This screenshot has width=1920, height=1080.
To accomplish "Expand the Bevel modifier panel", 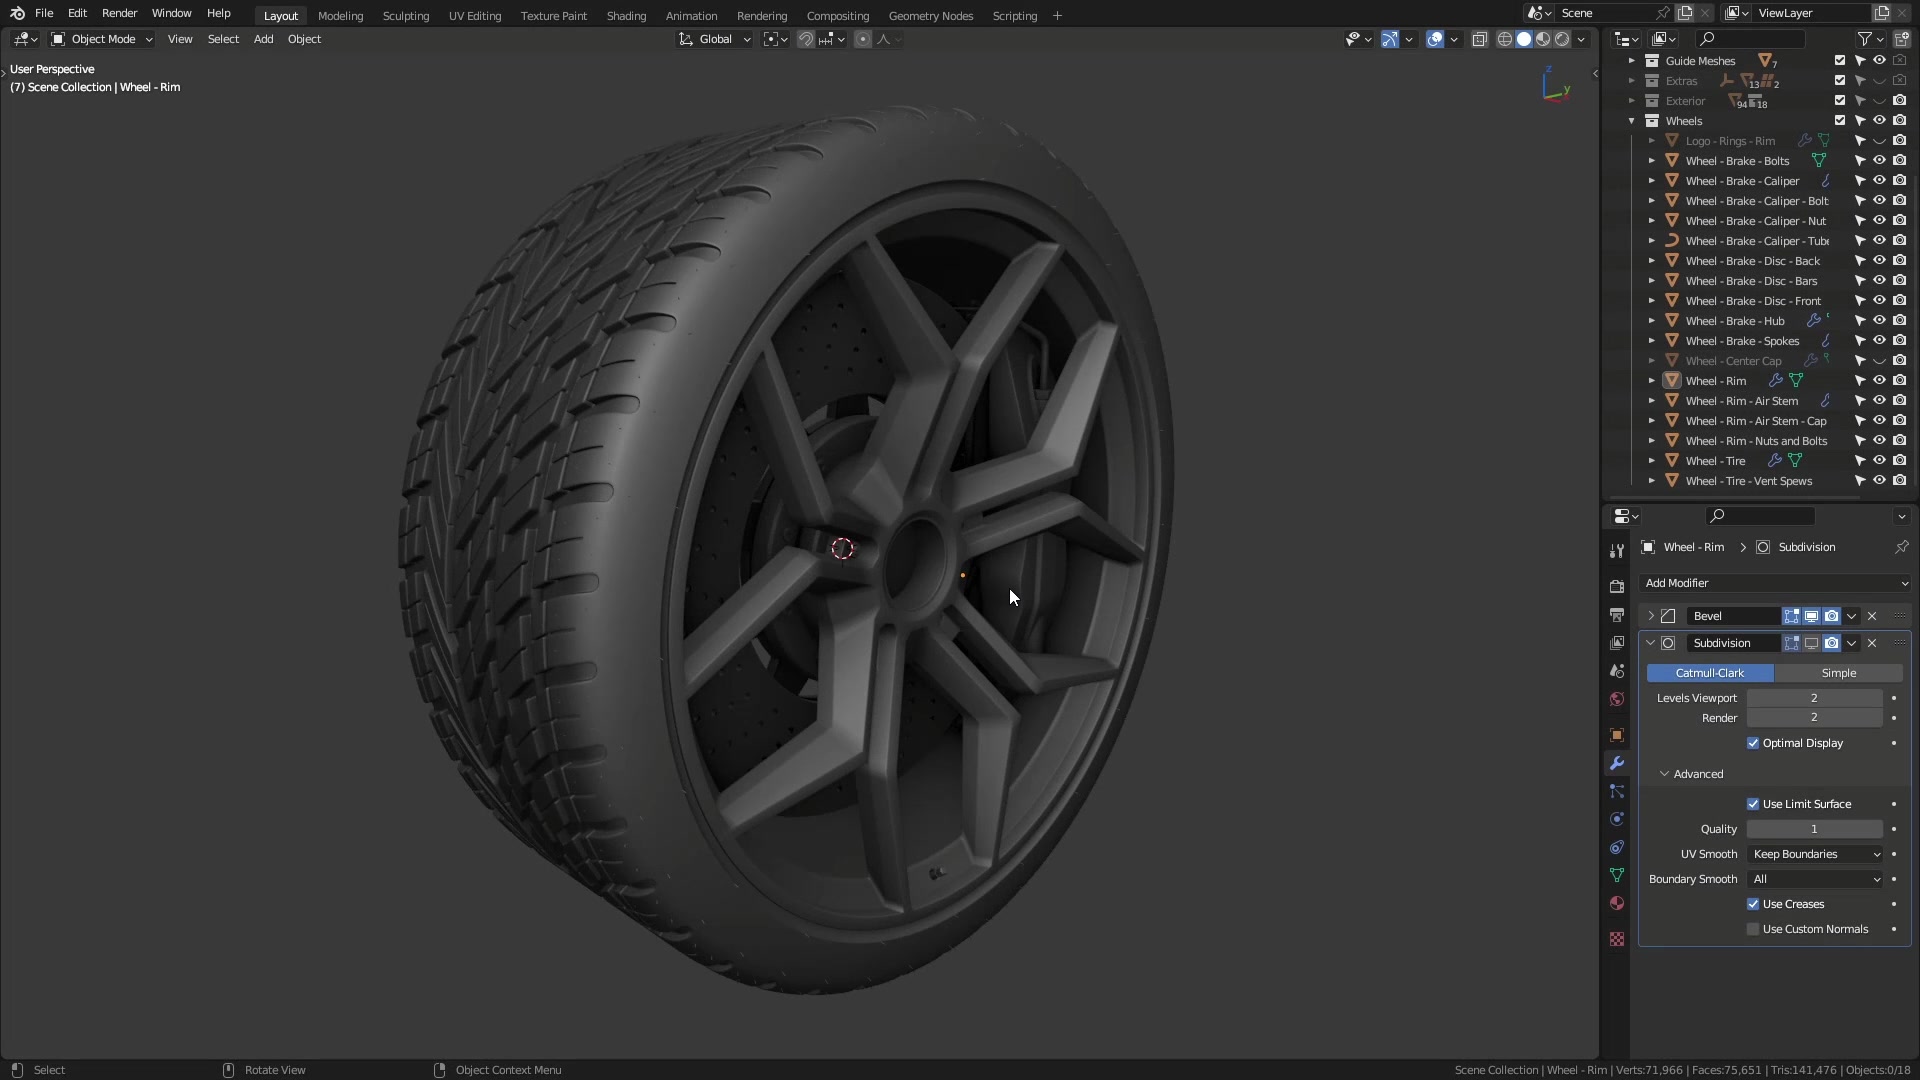I will 1651,616.
